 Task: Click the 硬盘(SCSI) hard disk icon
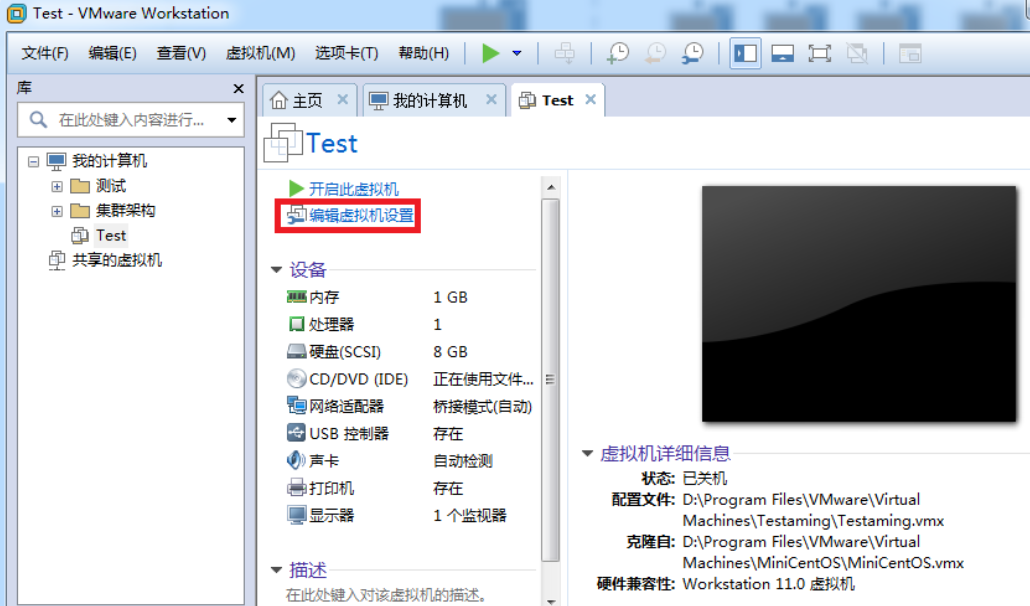(296, 352)
